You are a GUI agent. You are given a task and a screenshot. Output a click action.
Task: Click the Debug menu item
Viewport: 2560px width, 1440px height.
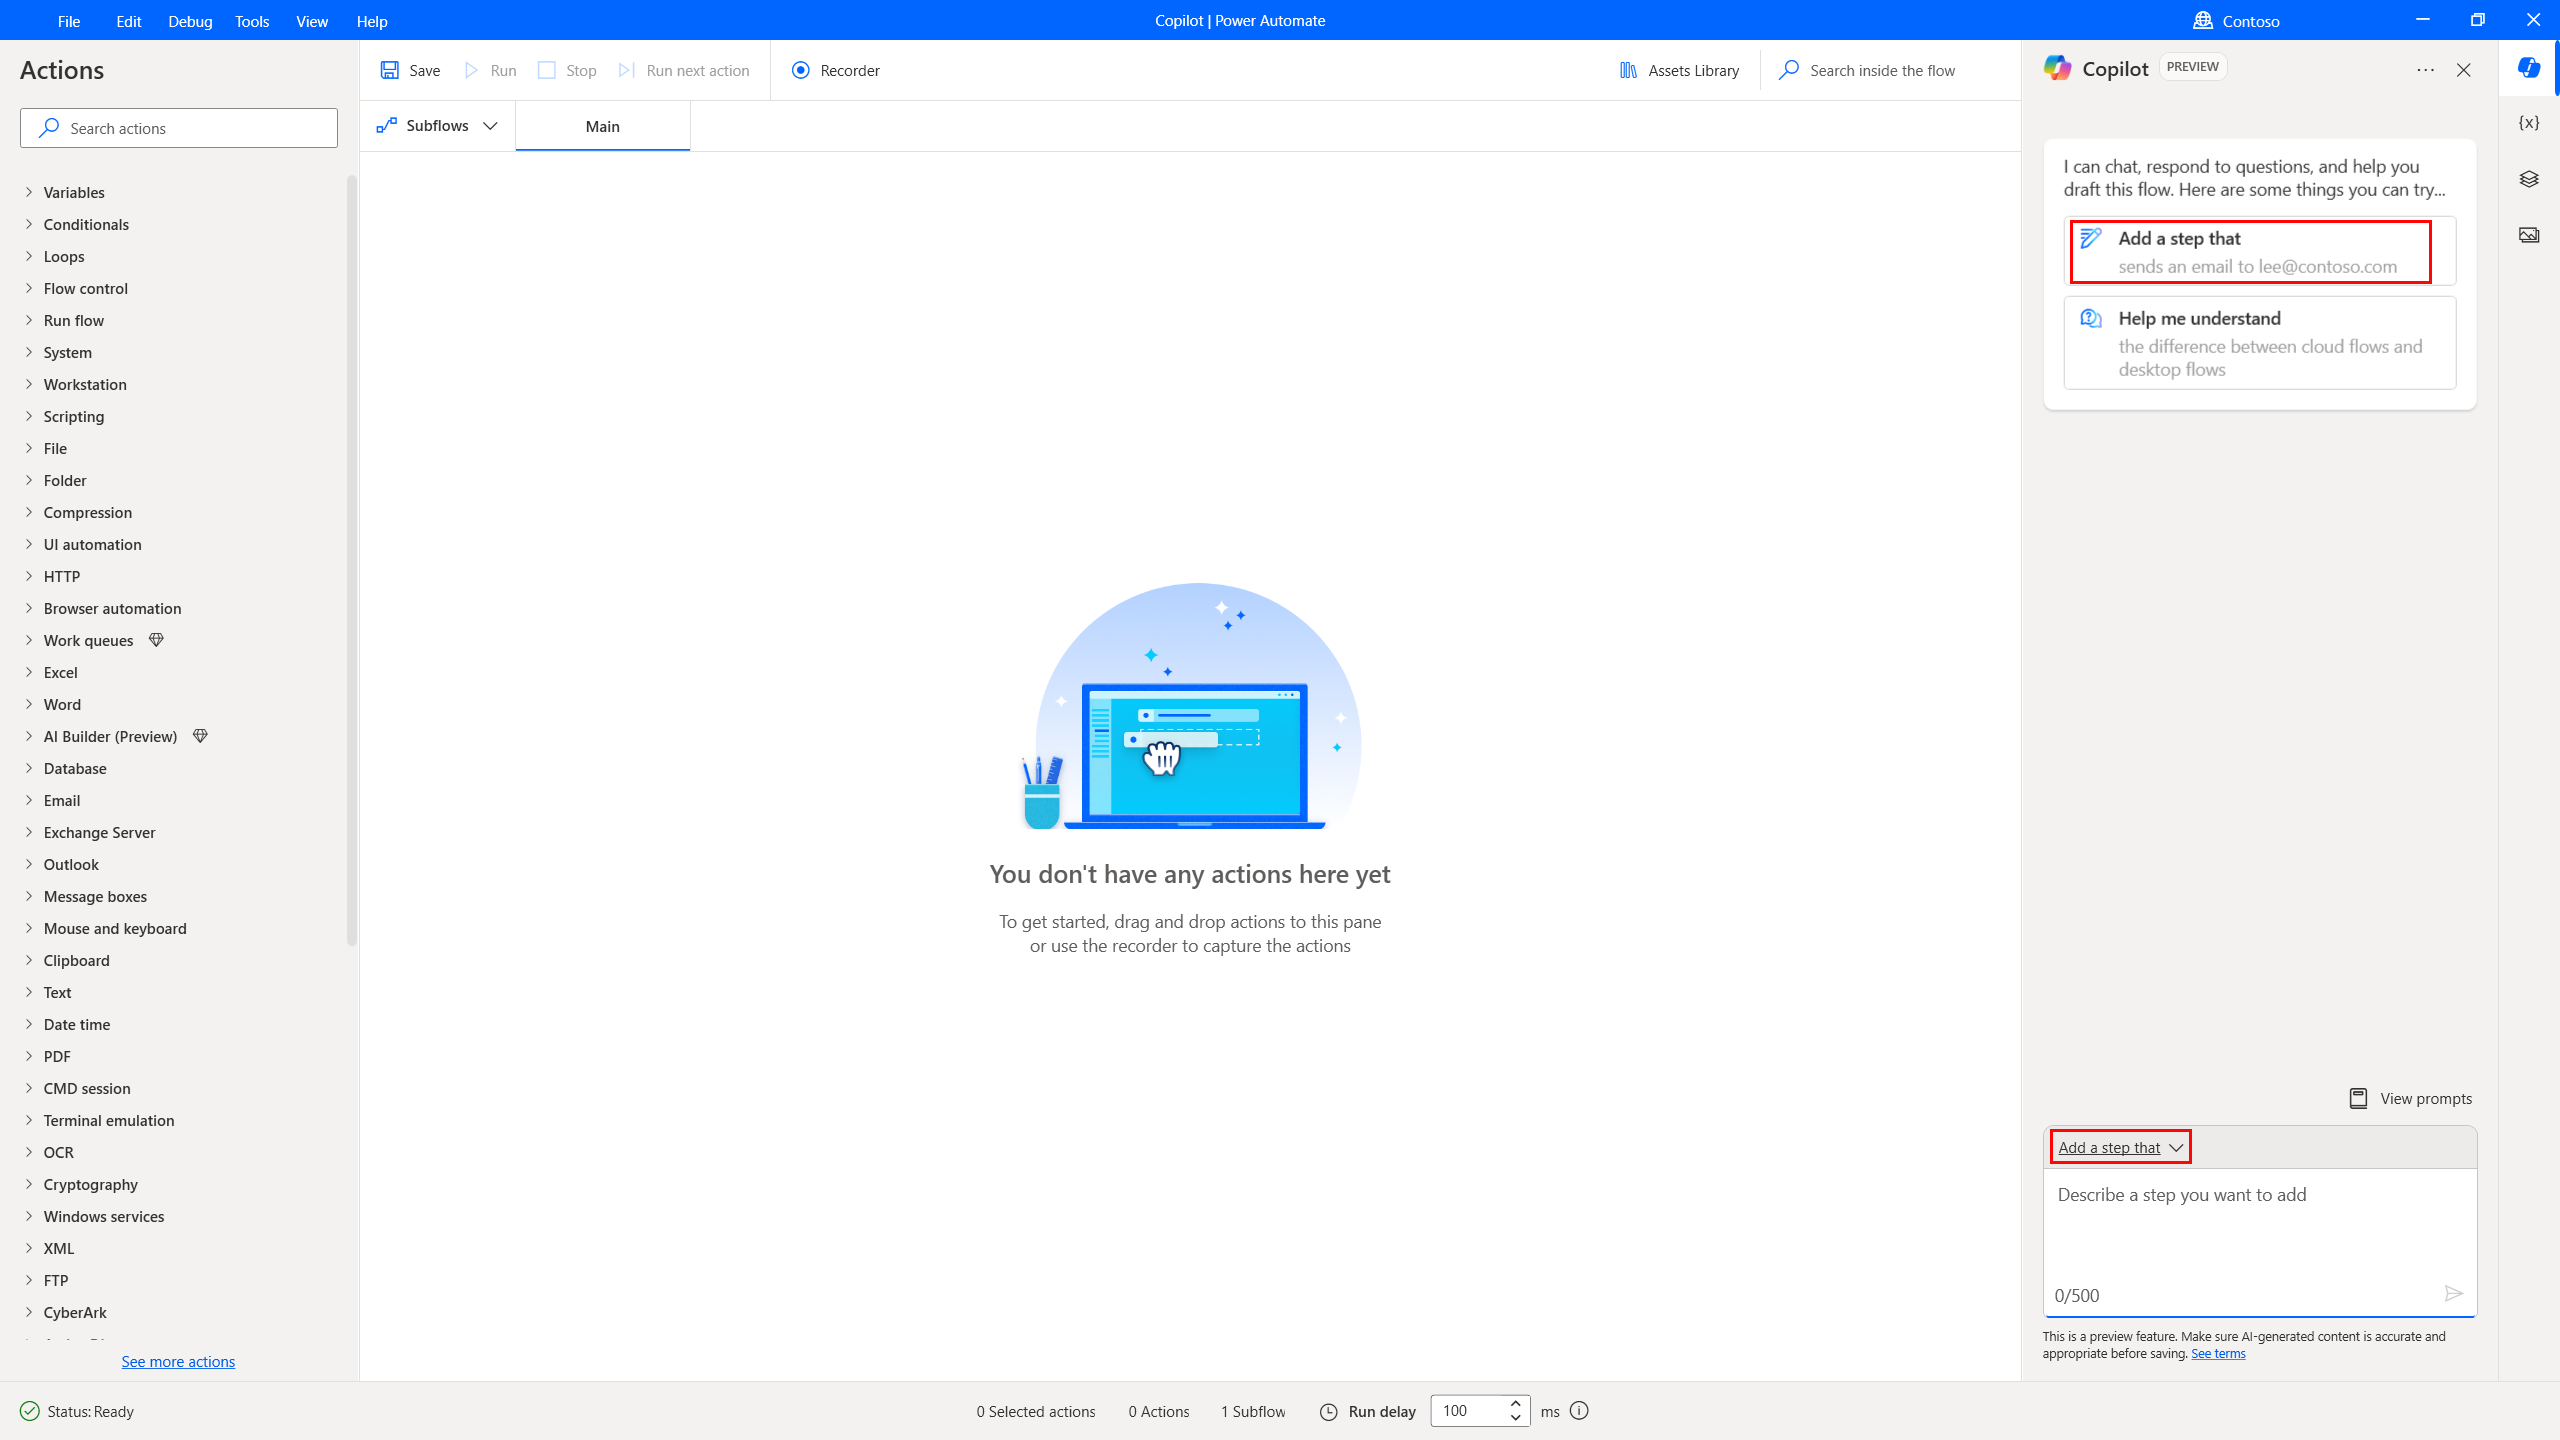(188, 19)
